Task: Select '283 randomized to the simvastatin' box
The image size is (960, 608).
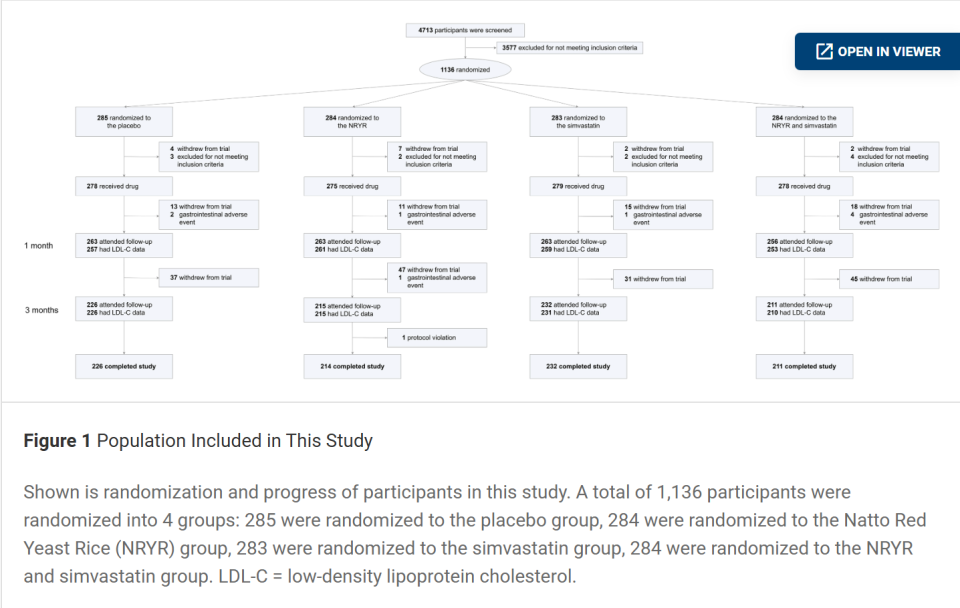Action: [x=578, y=122]
